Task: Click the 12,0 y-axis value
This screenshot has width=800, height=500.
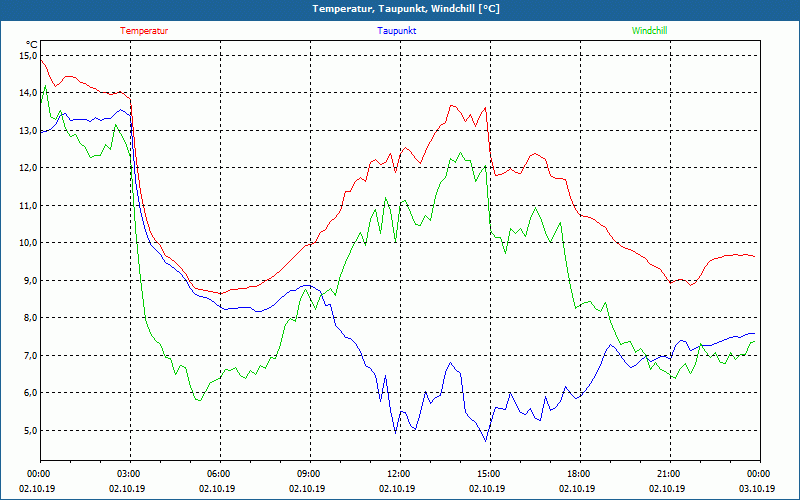Action: 28,168
